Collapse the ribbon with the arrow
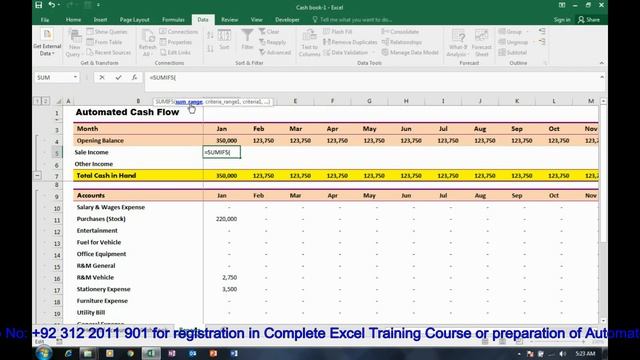 [602, 63]
